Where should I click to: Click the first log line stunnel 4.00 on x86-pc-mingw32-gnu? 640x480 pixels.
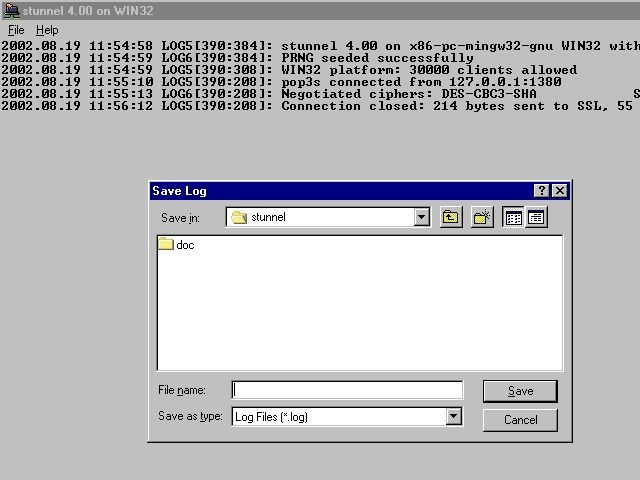[320, 46]
